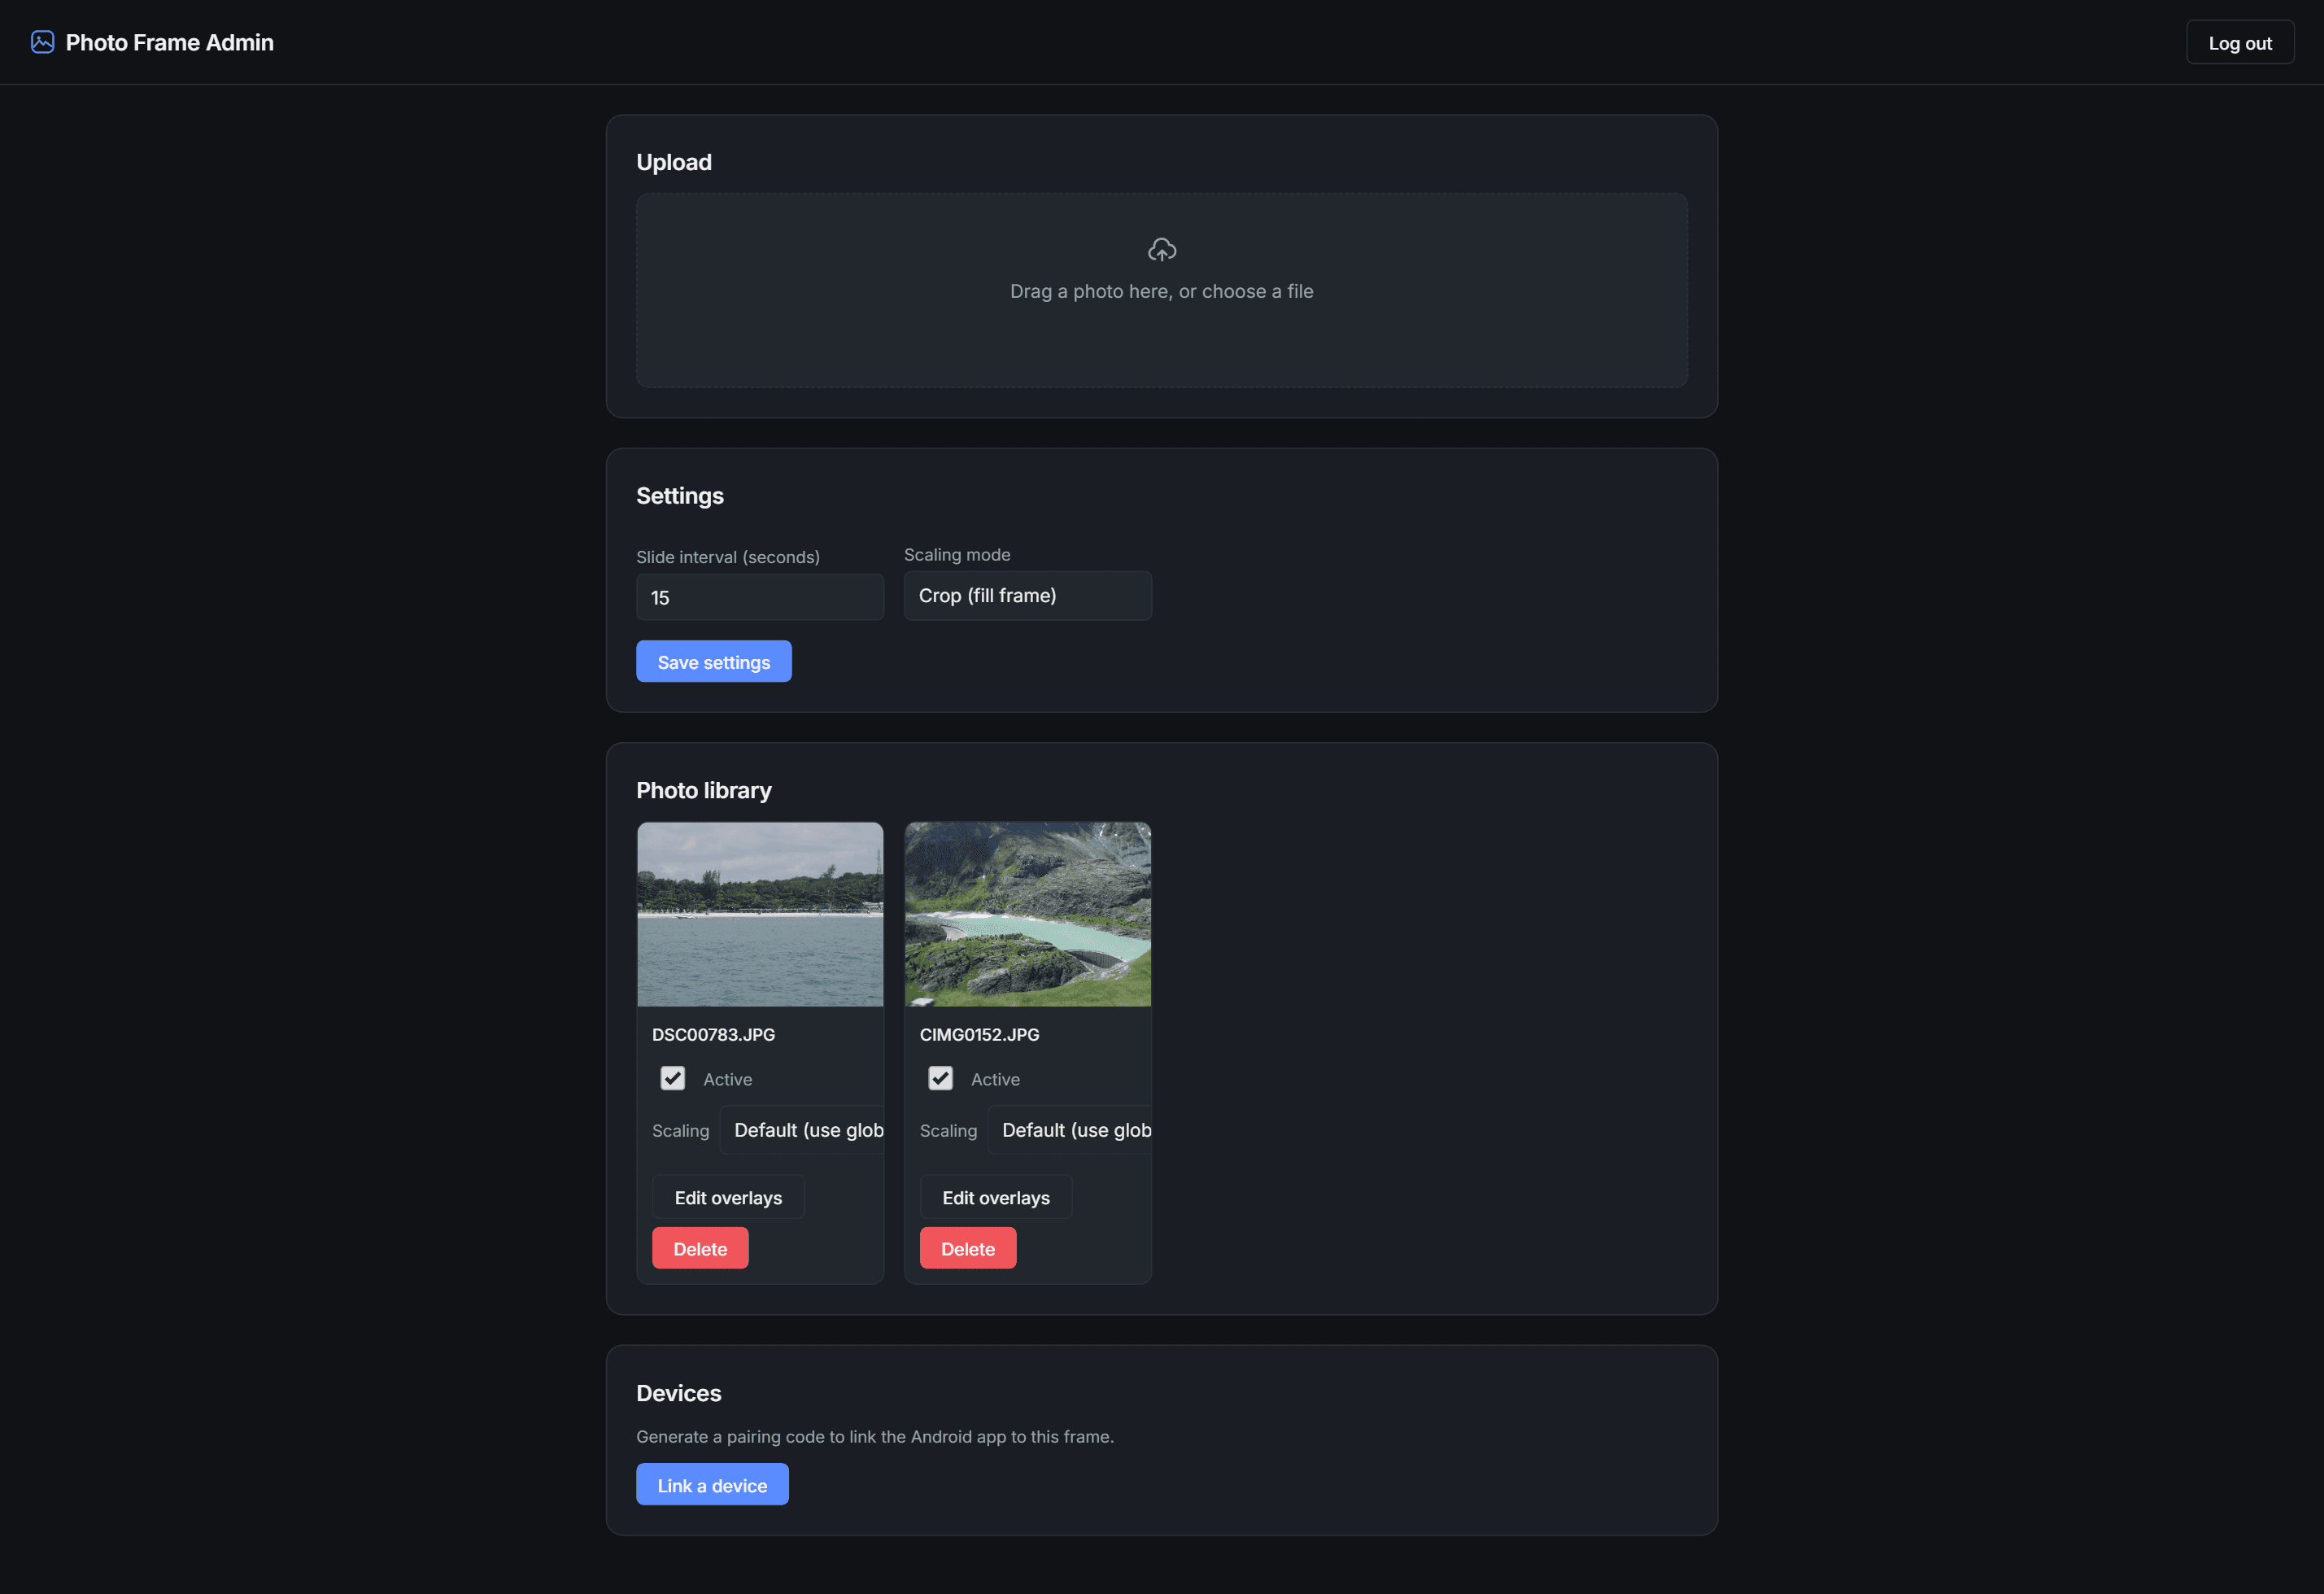Viewport: 2324px width, 1594px height.
Task: Click the pairing code description text
Action: tap(875, 1436)
